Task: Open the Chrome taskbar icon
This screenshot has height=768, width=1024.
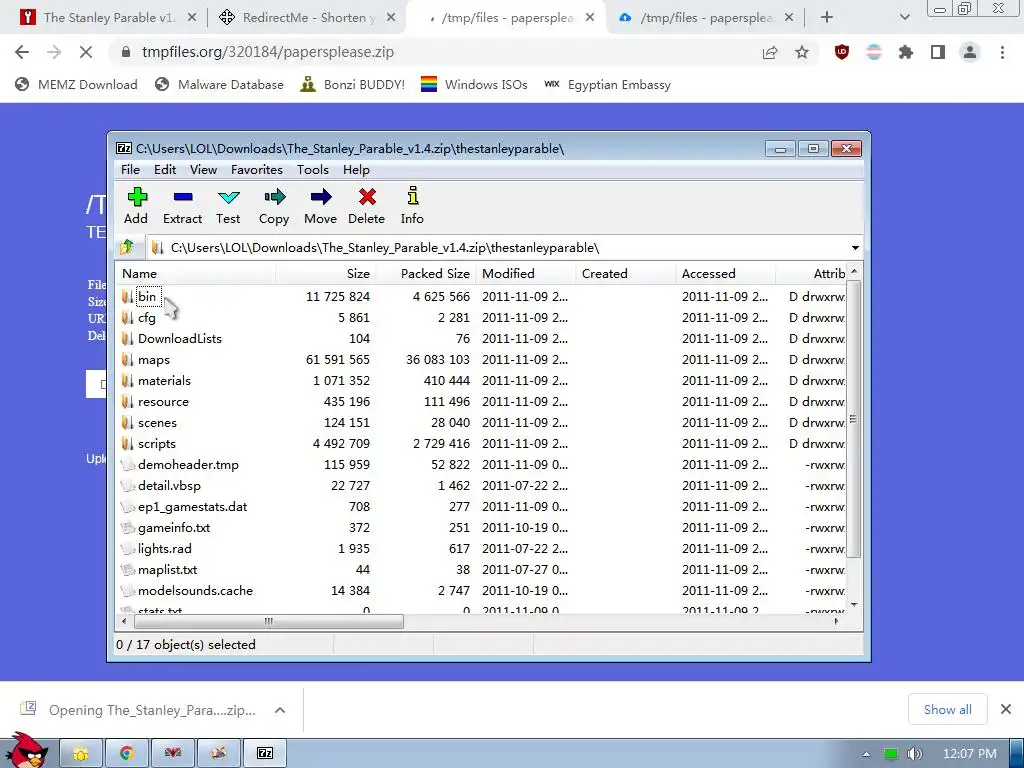Action: [x=127, y=753]
